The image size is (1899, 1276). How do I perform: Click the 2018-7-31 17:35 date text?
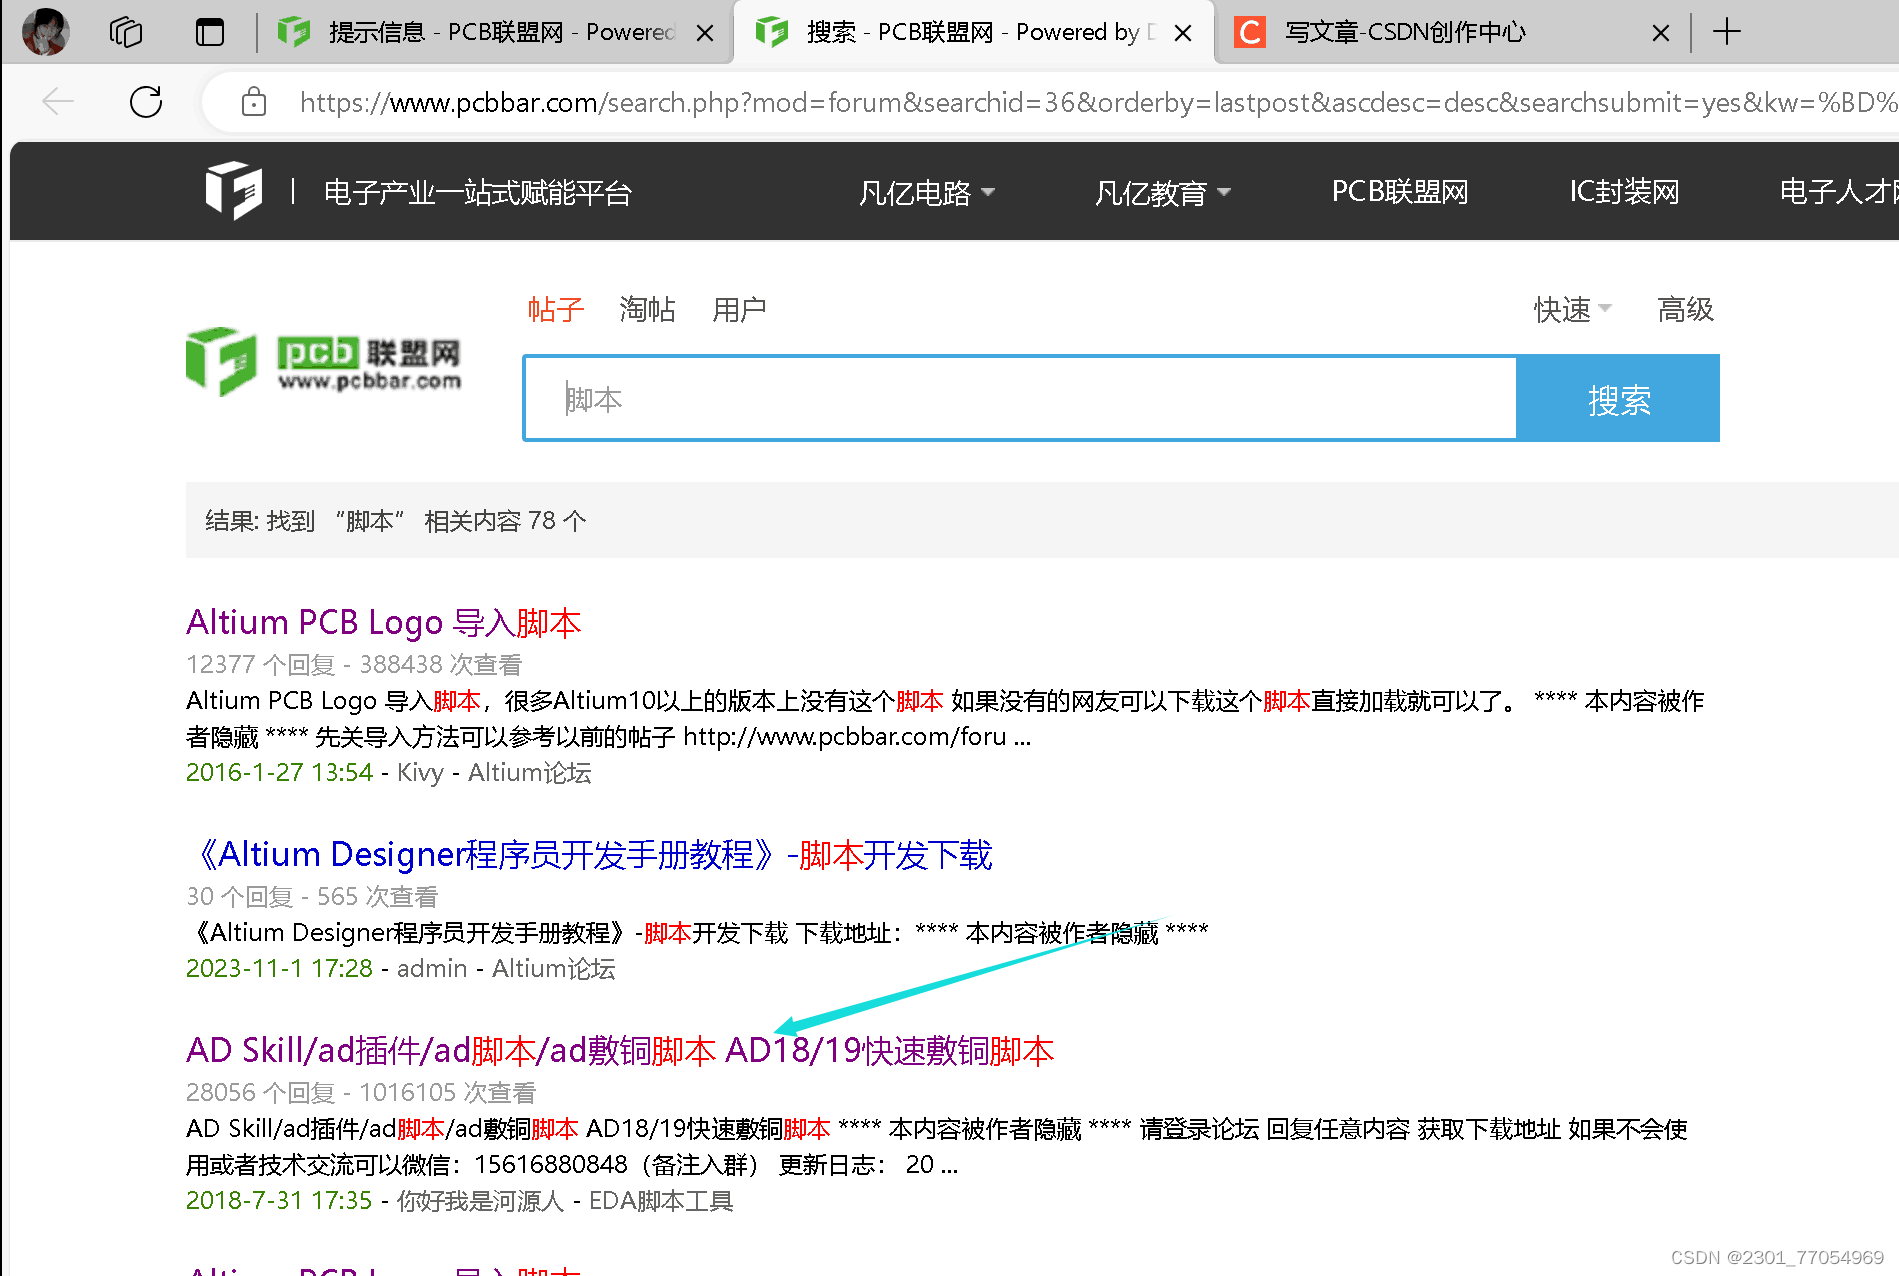[x=279, y=1201]
